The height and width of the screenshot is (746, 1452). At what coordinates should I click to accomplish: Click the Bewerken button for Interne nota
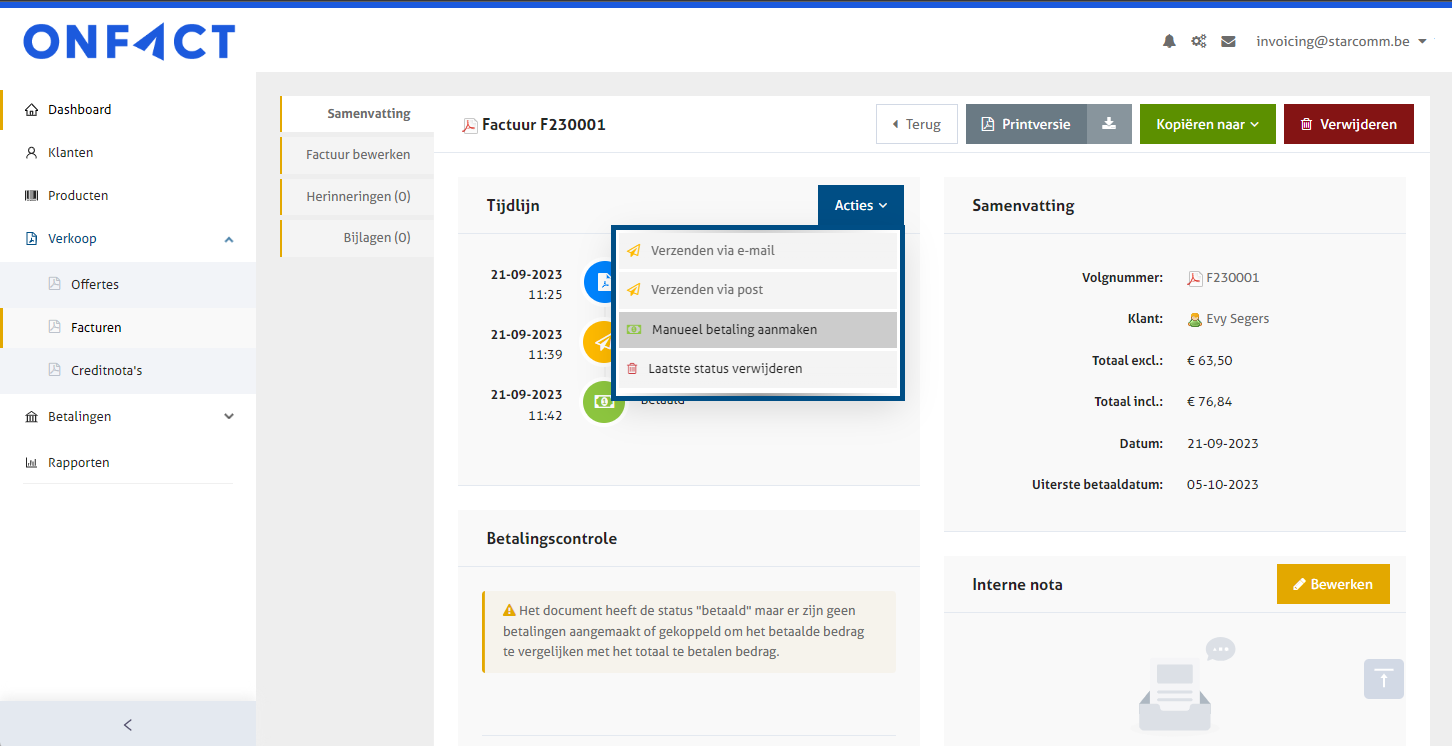[x=1332, y=584]
